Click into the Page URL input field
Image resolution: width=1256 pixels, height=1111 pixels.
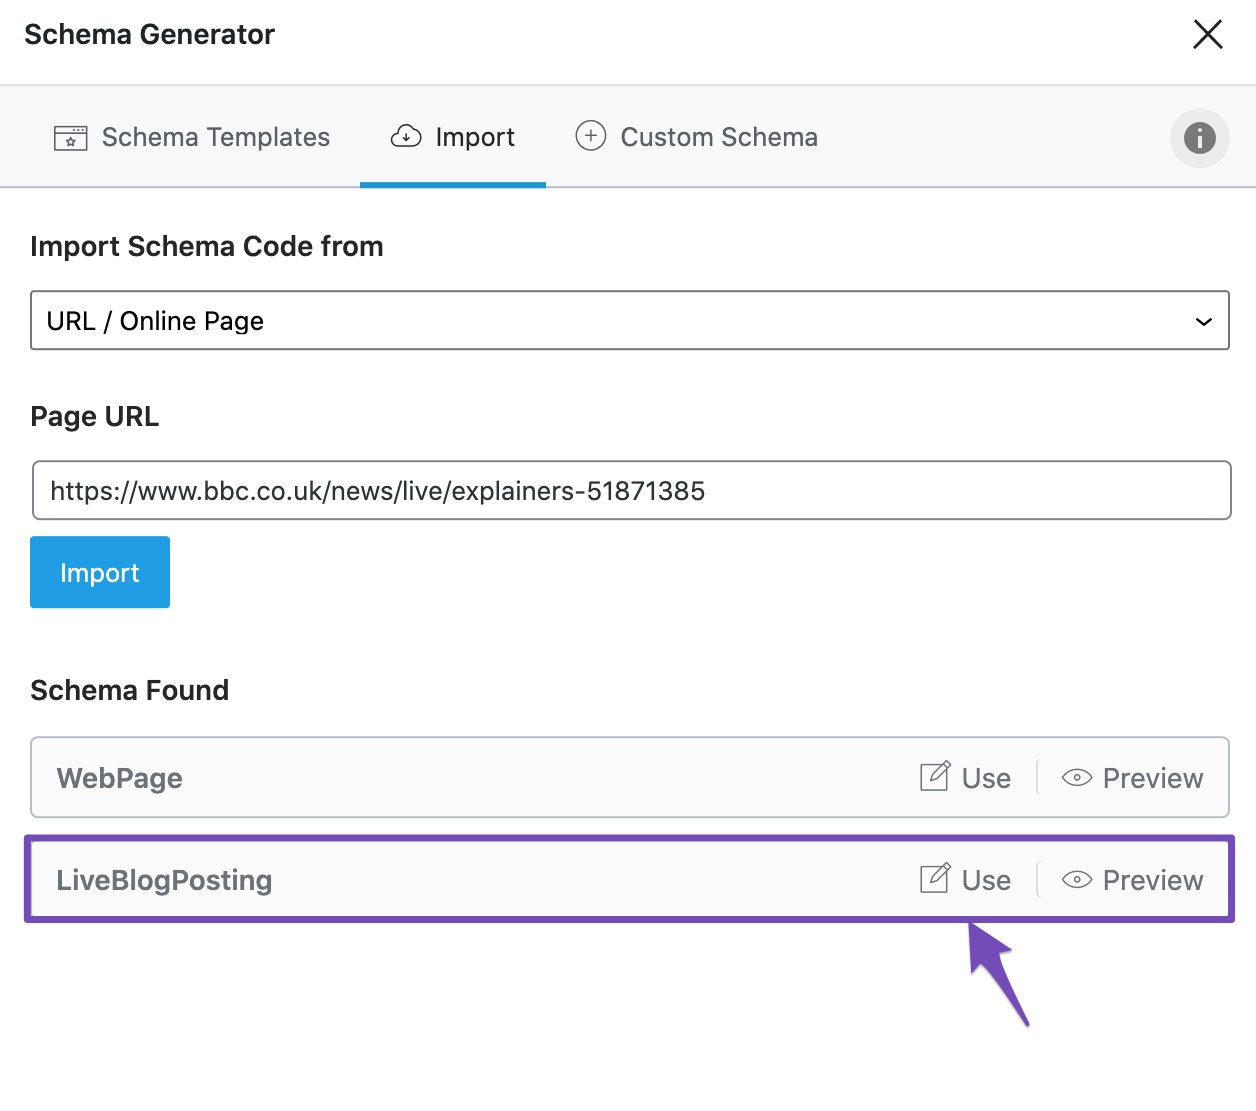click(x=631, y=490)
